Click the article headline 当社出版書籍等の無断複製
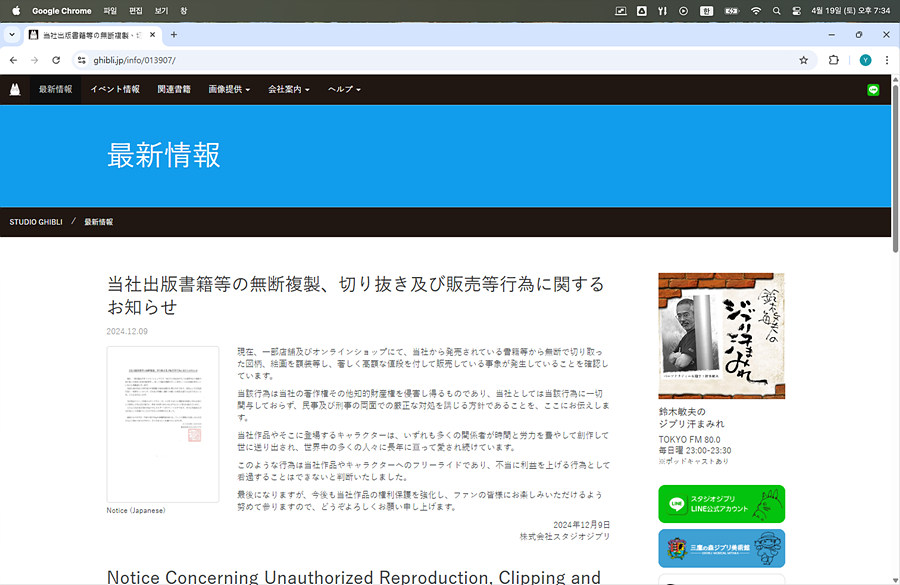Image resolution: width=900 pixels, height=585 pixels. (x=356, y=296)
